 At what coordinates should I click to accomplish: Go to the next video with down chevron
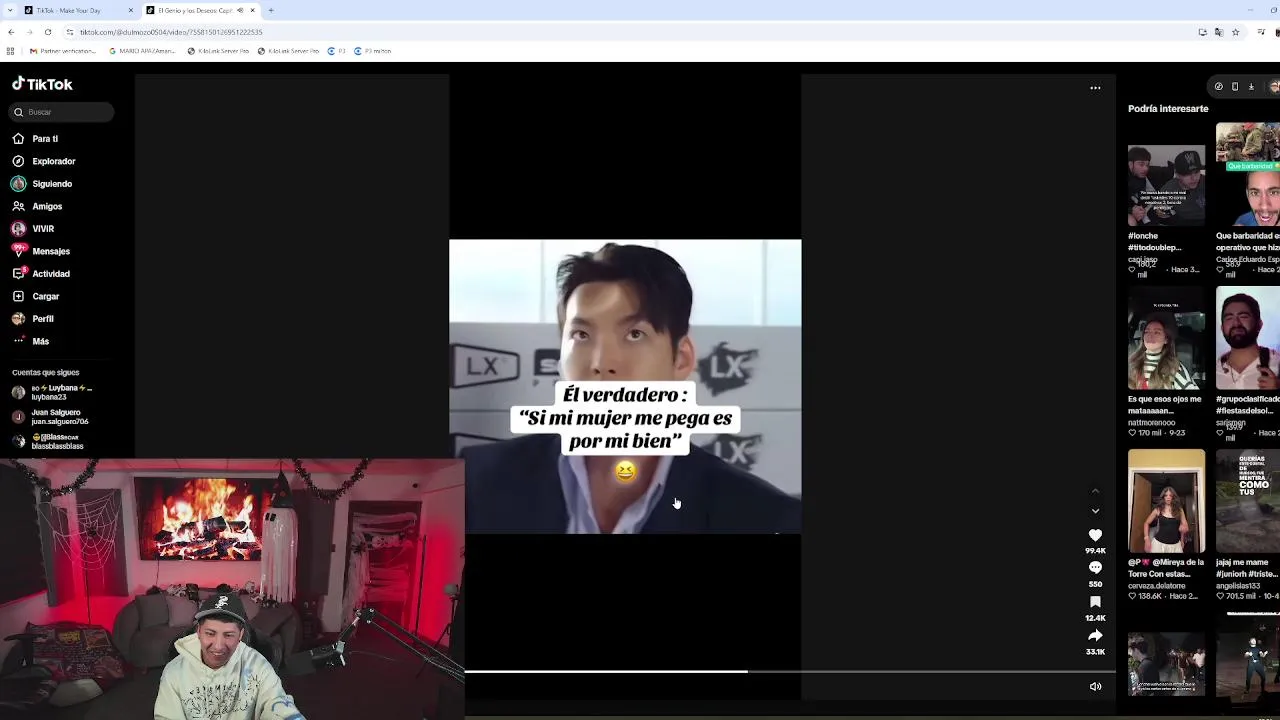click(x=1095, y=511)
